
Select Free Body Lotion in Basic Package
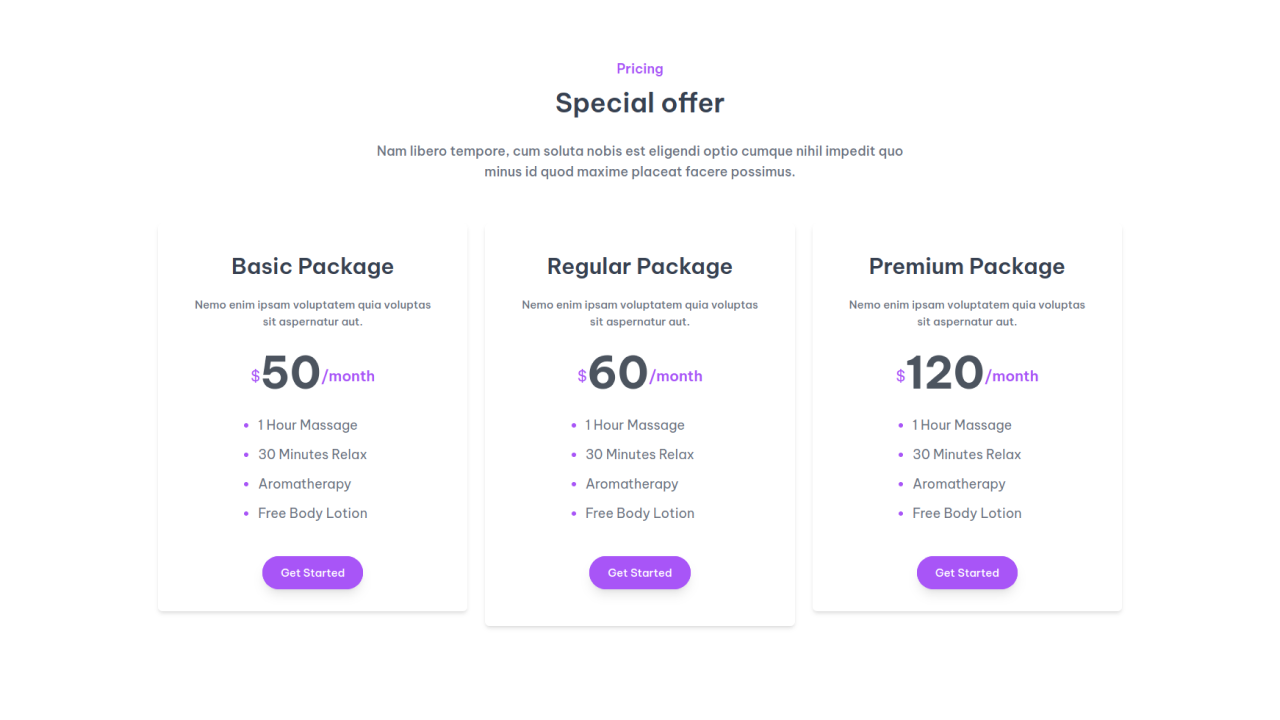312,512
